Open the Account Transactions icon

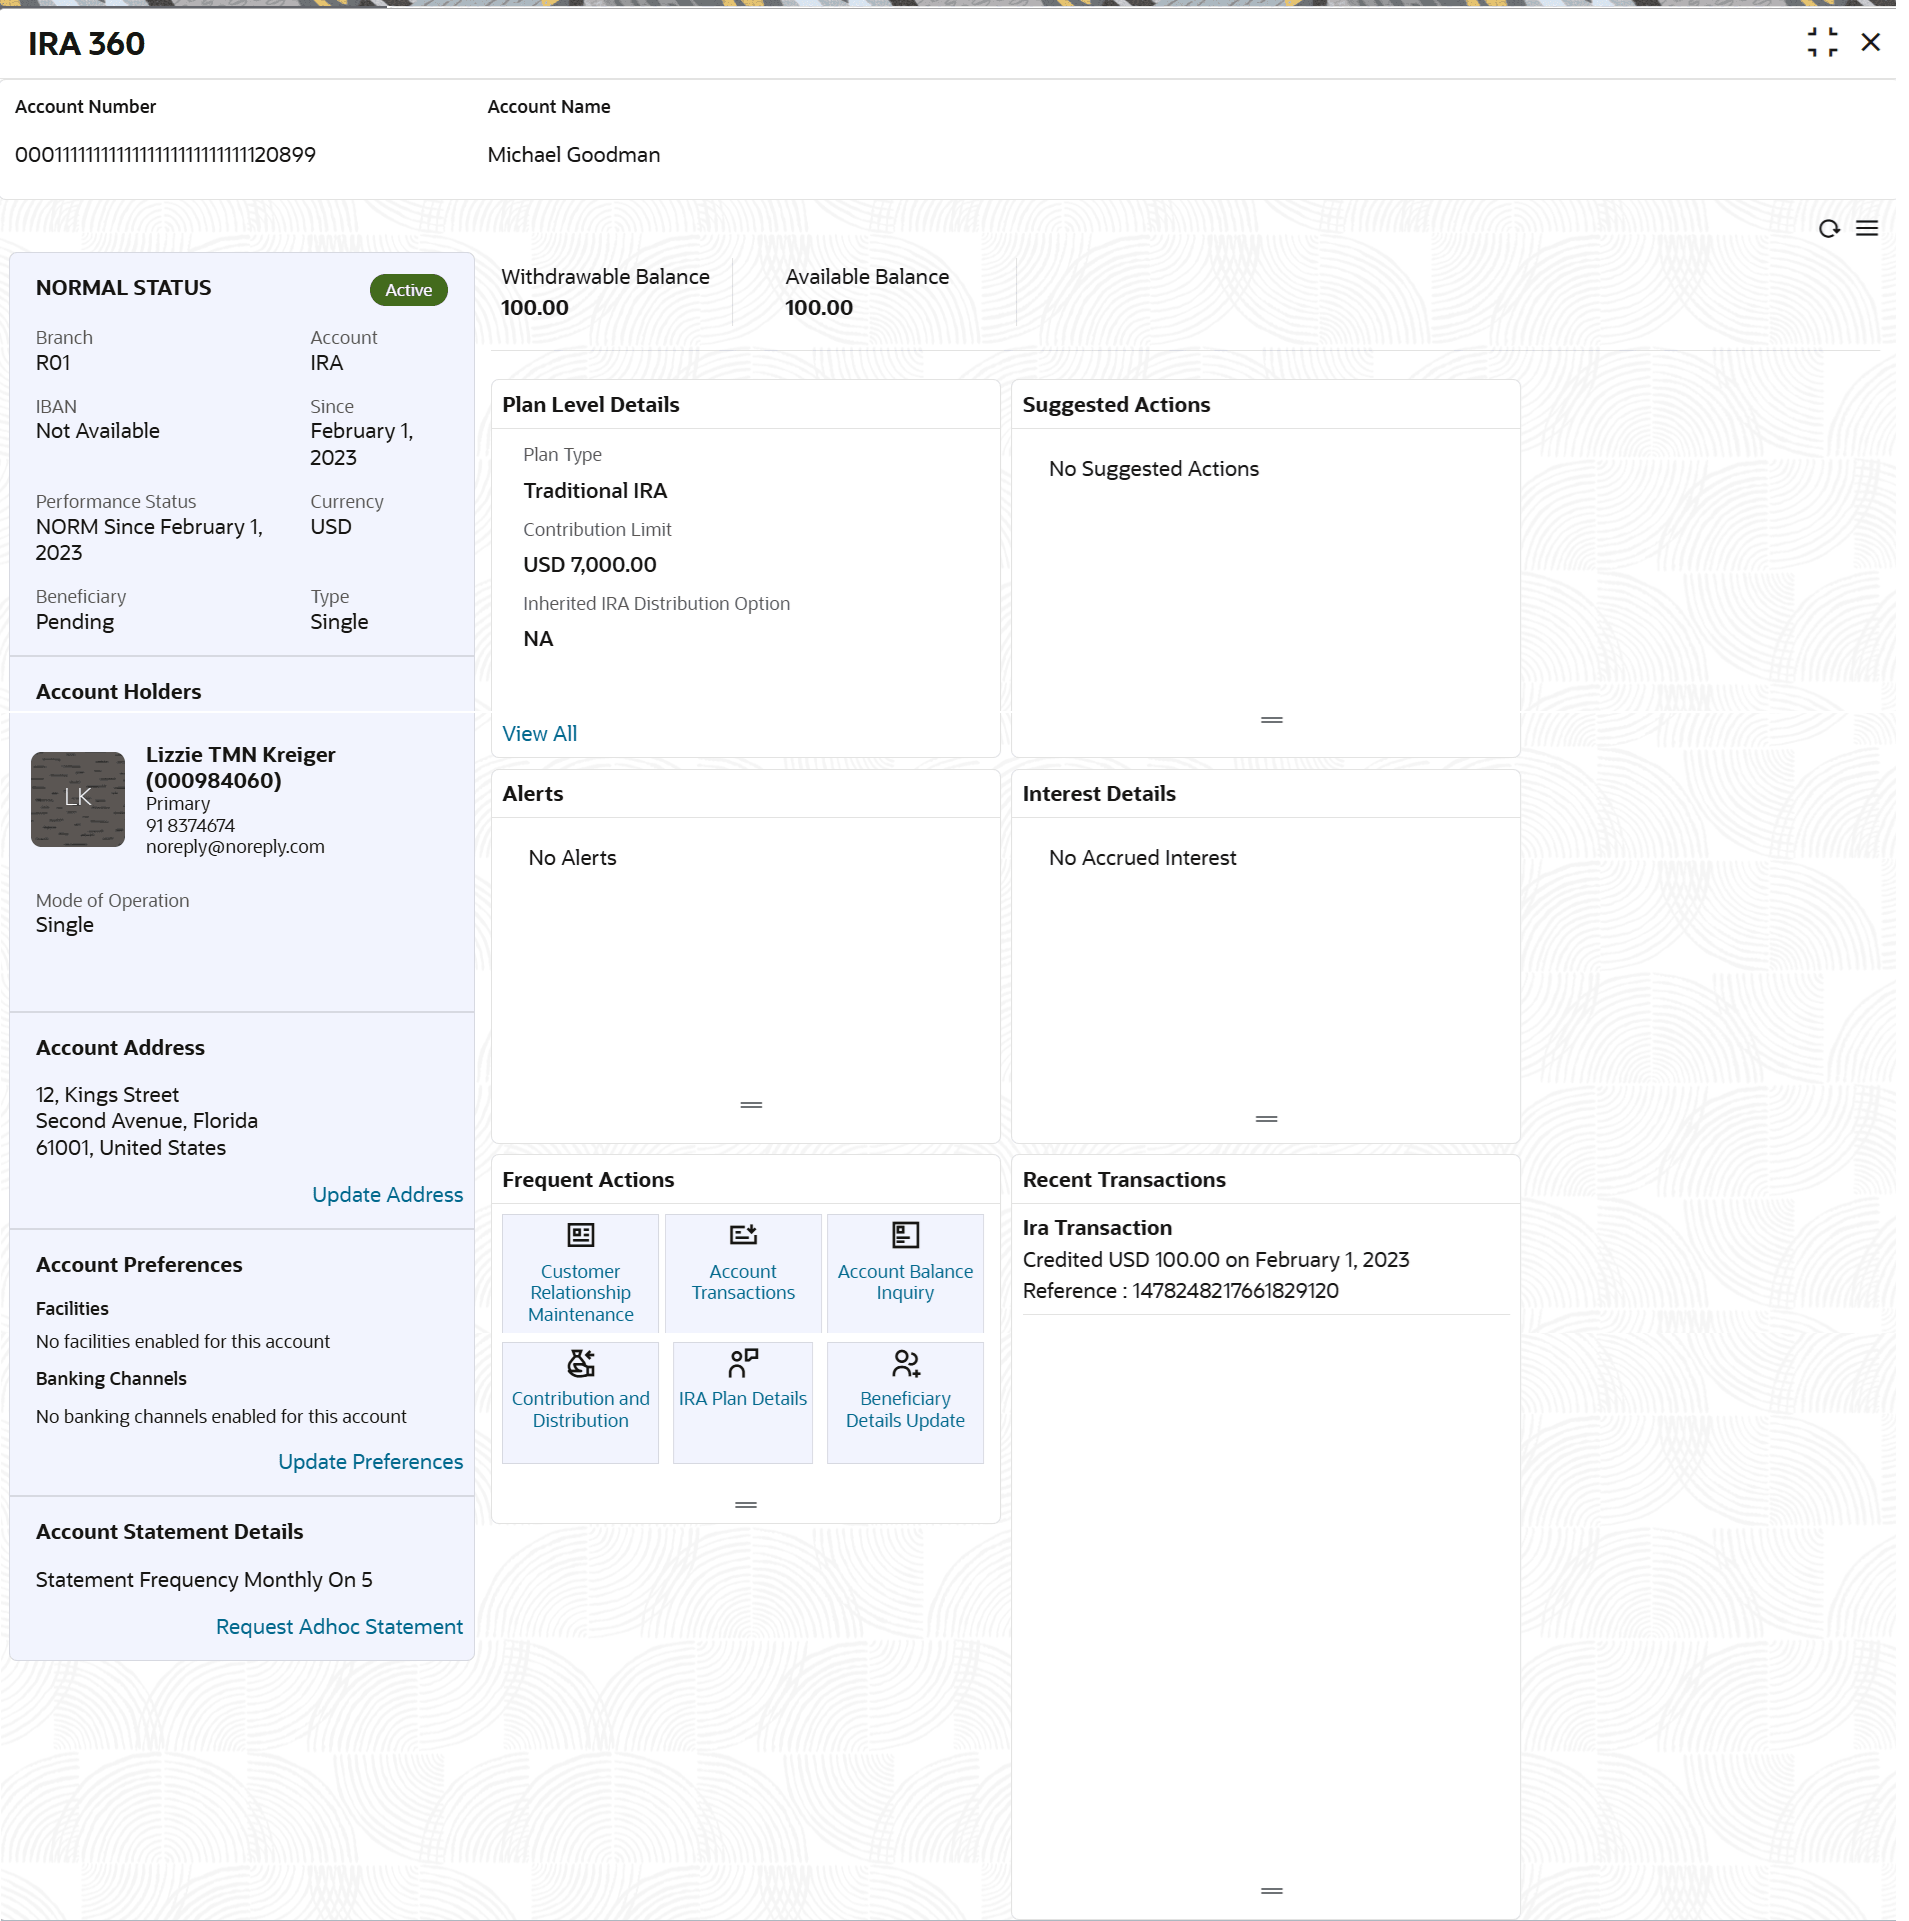click(743, 1235)
